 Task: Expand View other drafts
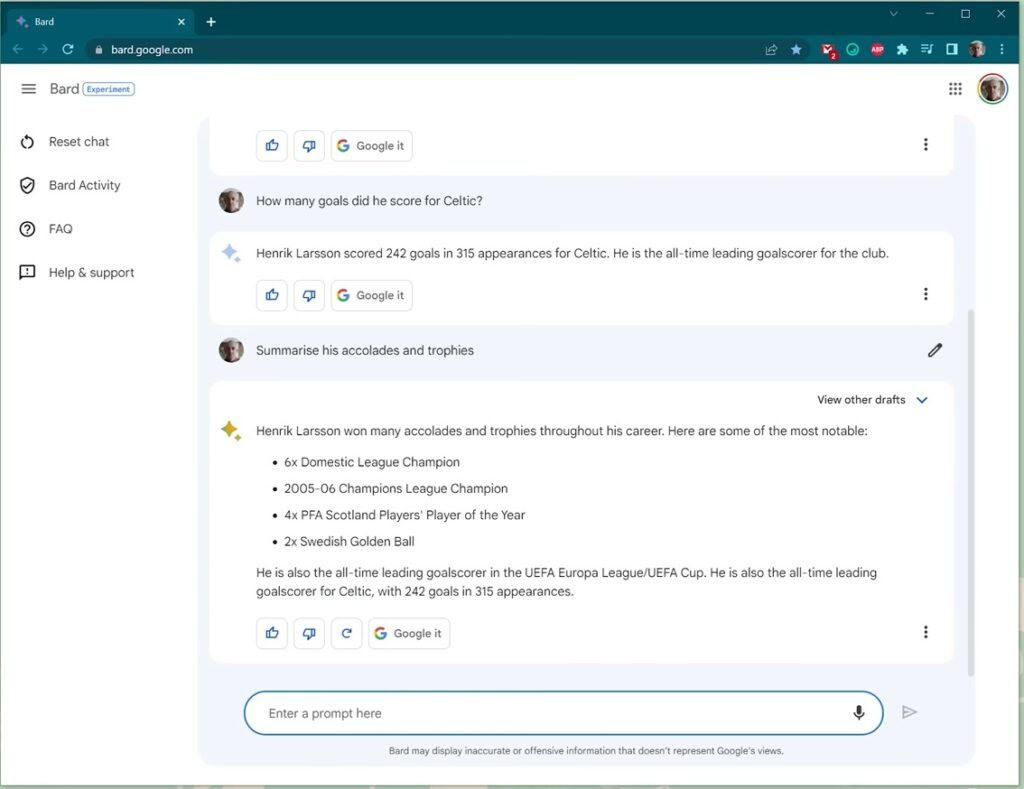(x=872, y=399)
